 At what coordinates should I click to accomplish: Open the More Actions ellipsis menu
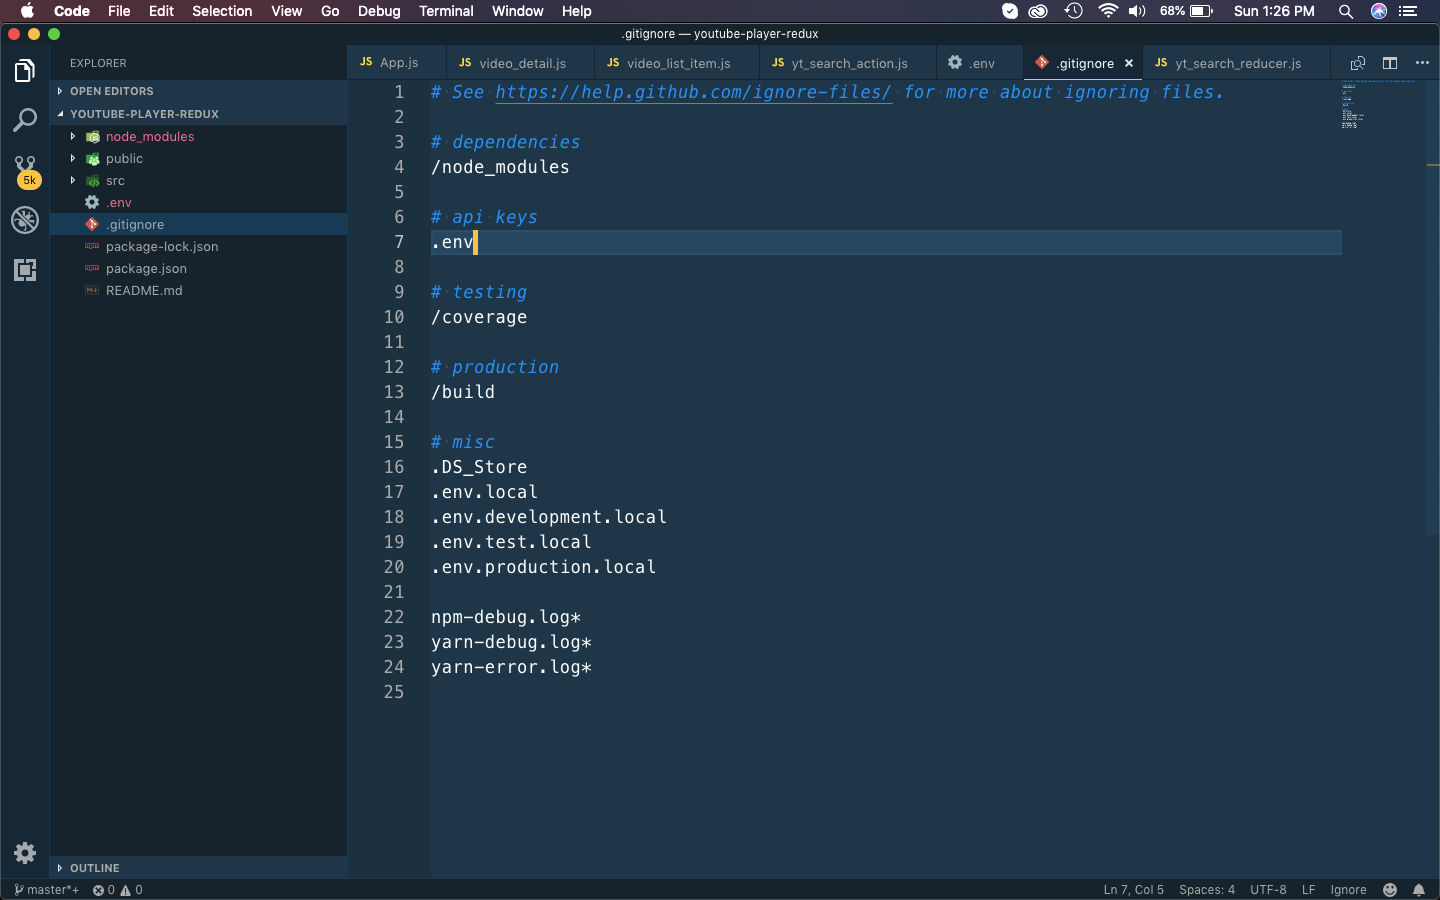pyautogui.click(x=1422, y=63)
